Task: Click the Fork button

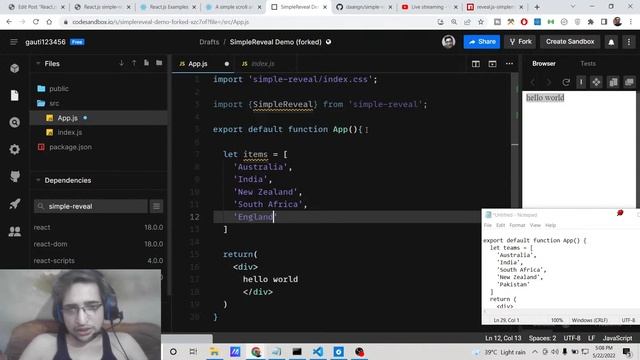Action: [x=520, y=42]
